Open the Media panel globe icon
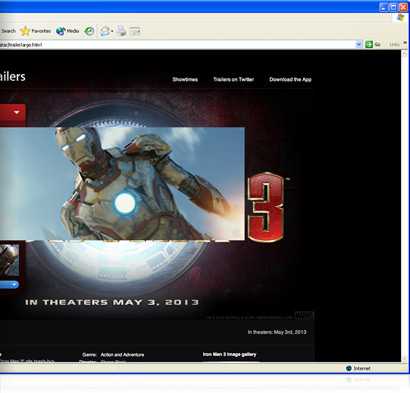 tap(60, 31)
